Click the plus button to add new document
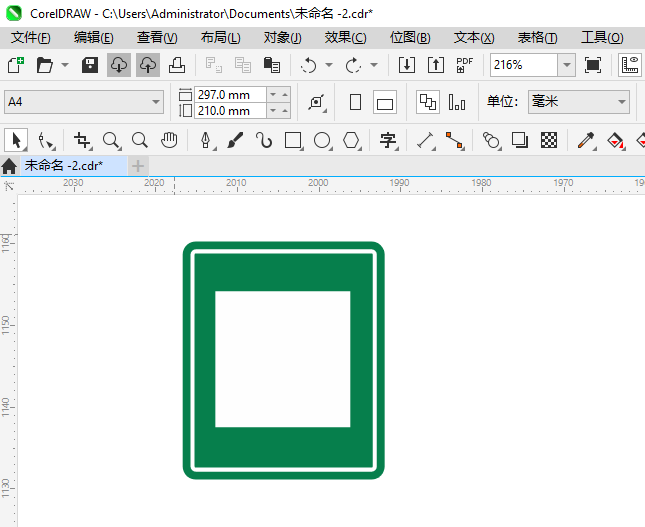This screenshot has height=527, width=645. pos(138,166)
